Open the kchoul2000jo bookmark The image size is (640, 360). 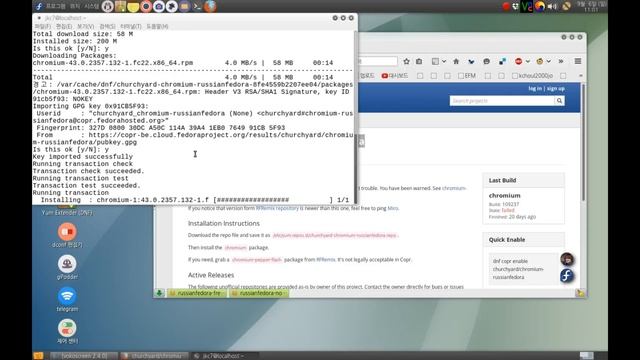(532, 76)
